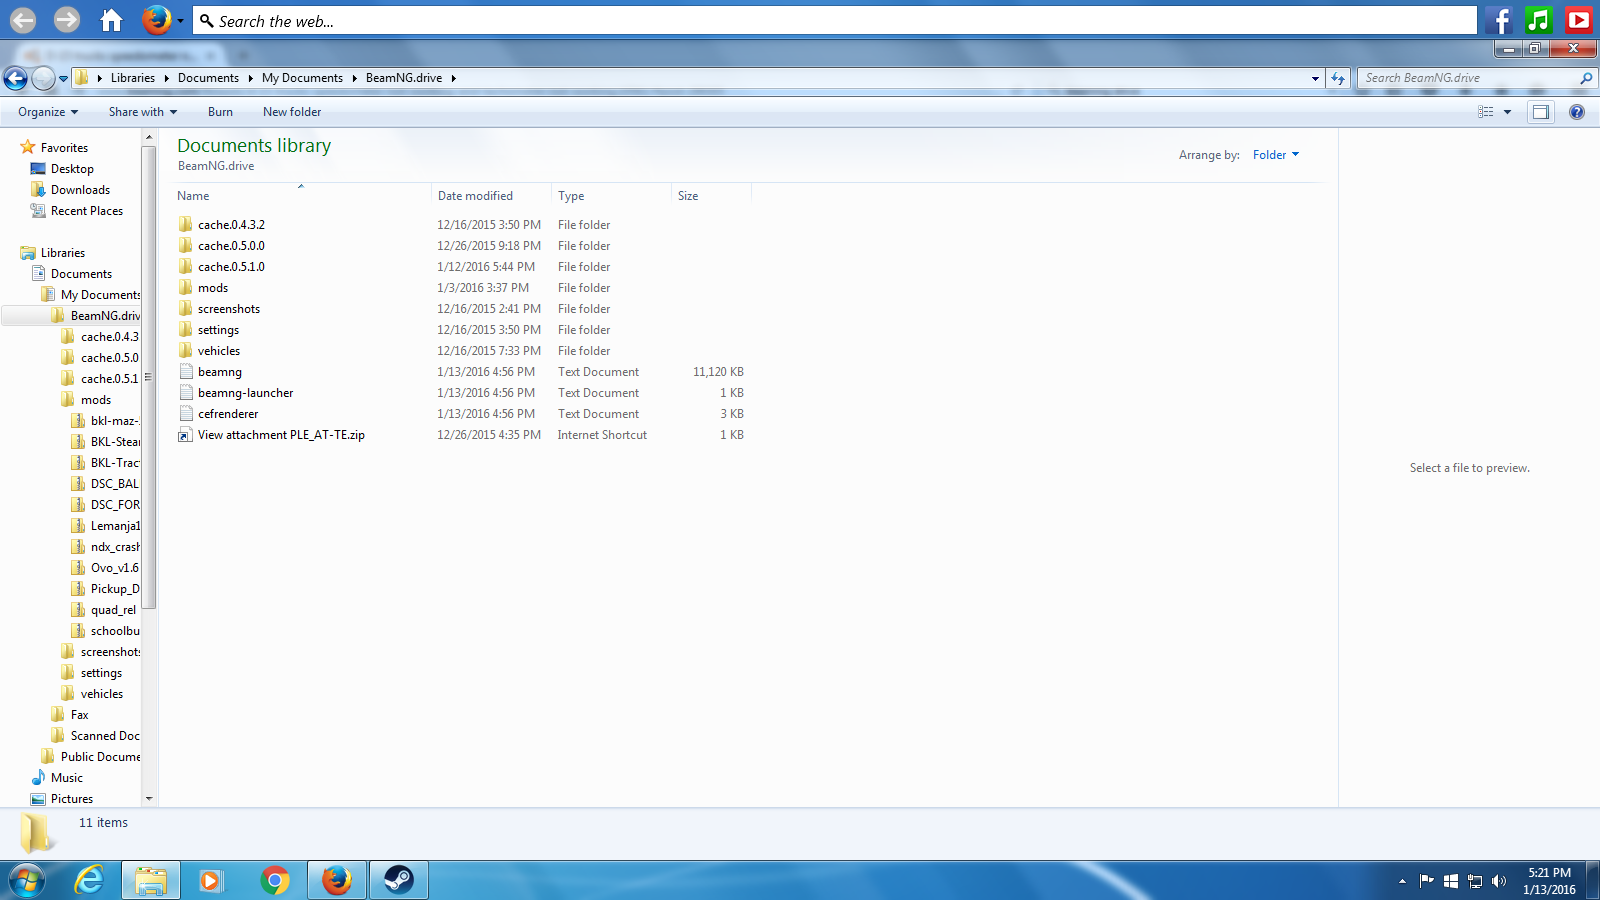Select View attachment PLE_AT-TE.zip shortcut
Viewport: 1600px width, 900px height.
[x=281, y=435]
